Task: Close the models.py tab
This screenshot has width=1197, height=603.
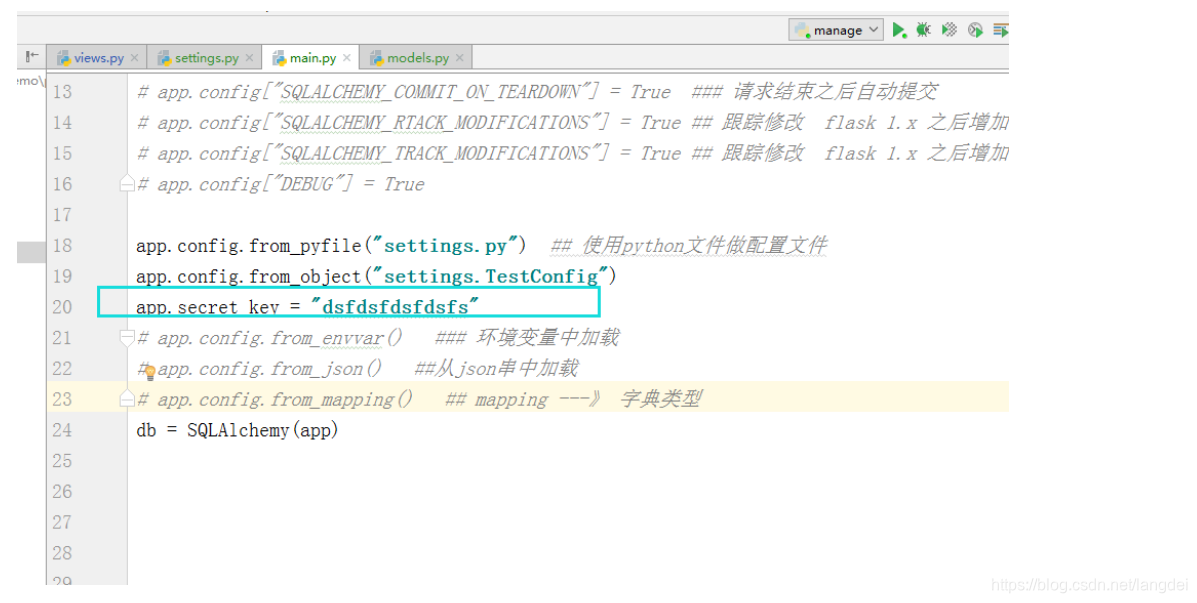Action: click(x=460, y=58)
